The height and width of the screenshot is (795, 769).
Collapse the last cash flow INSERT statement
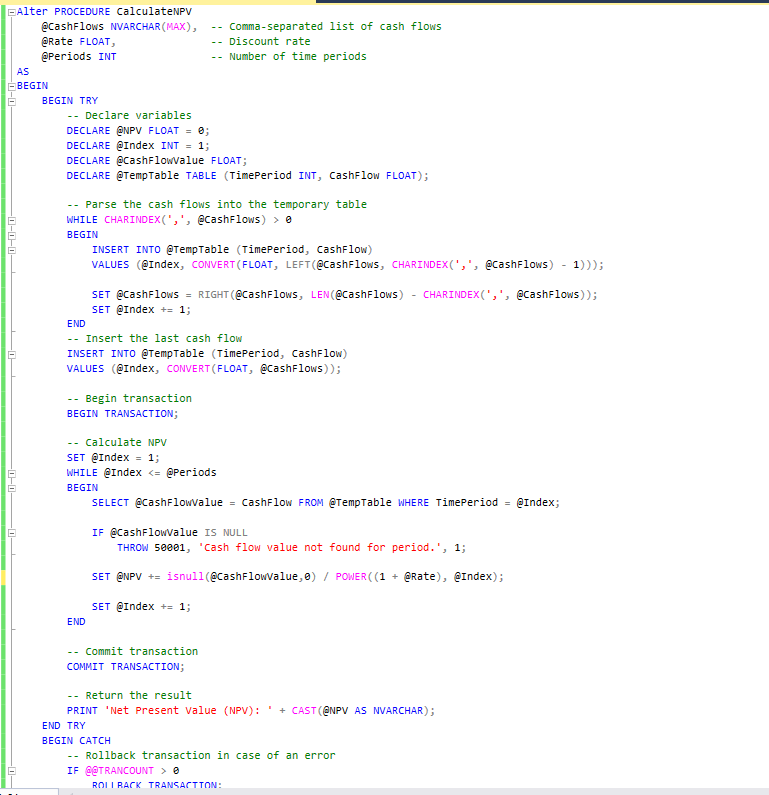(x=12, y=354)
